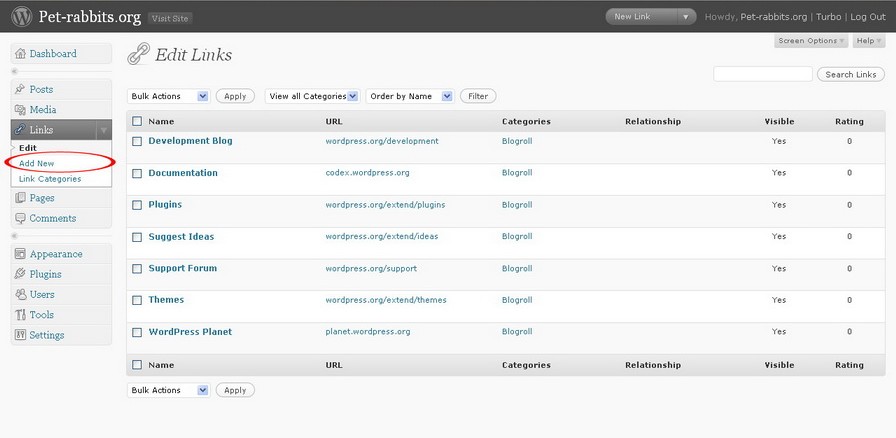Open the wordpress.org/support URL
Screen dimensions: 896x438
click(371, 268)
